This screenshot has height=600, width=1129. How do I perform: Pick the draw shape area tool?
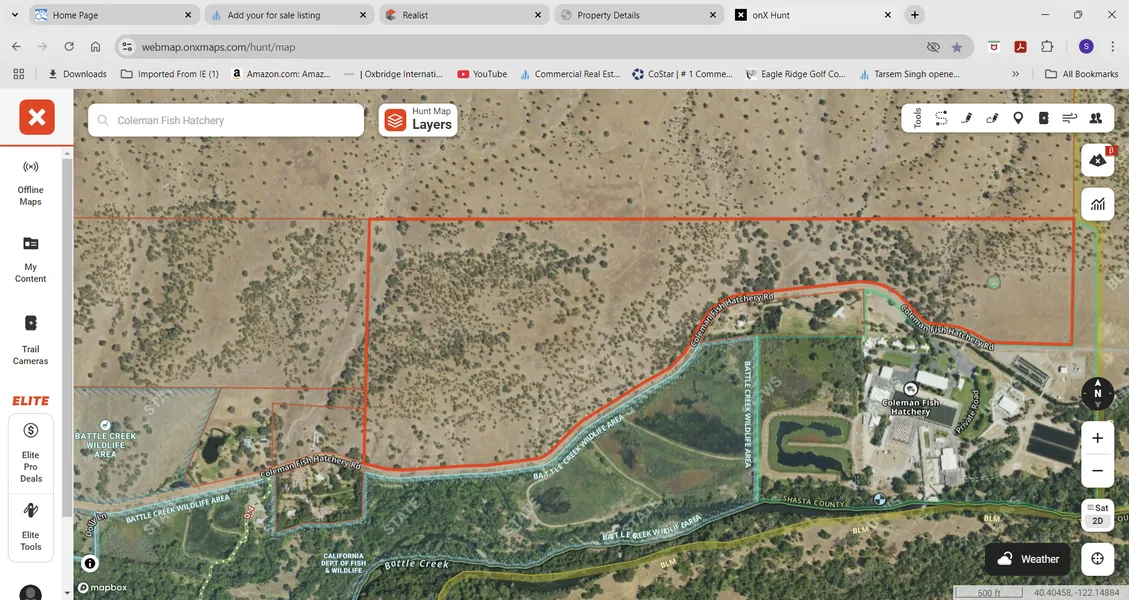[x=992, y=118]
